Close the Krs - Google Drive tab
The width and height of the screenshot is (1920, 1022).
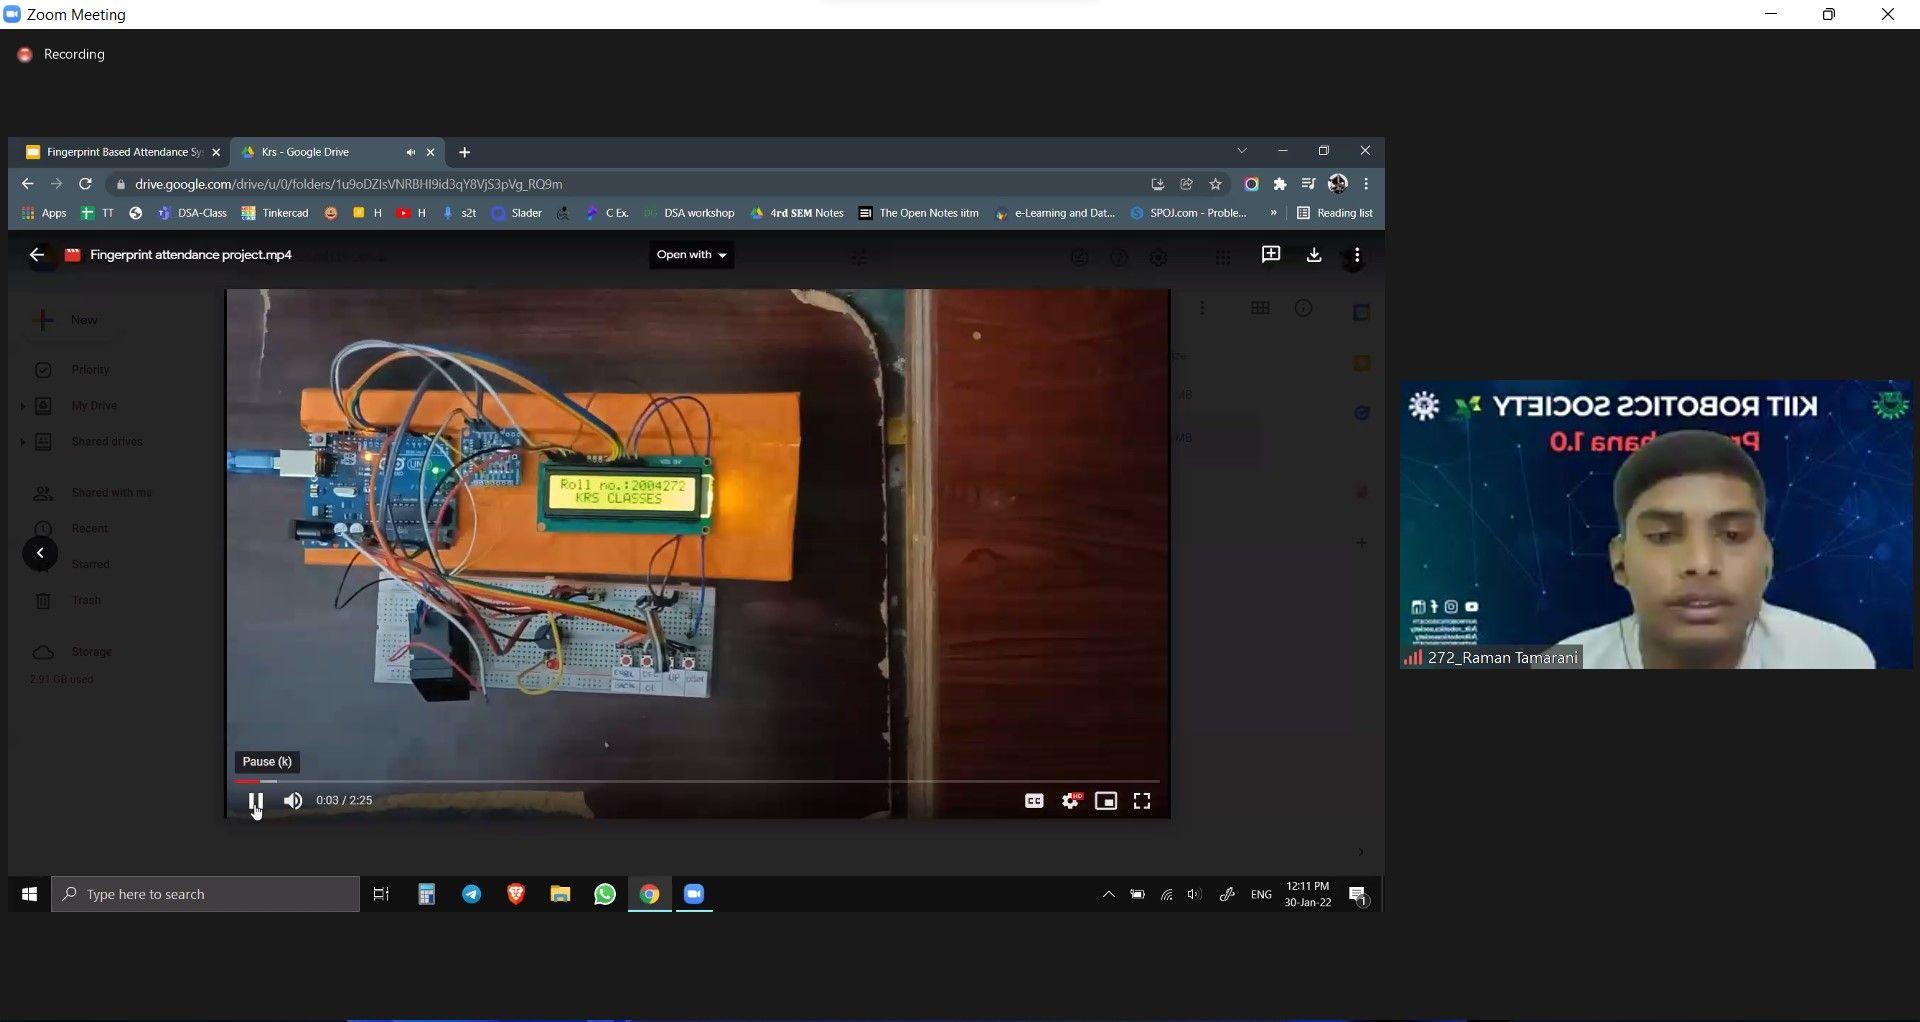[x=431, y=152]
